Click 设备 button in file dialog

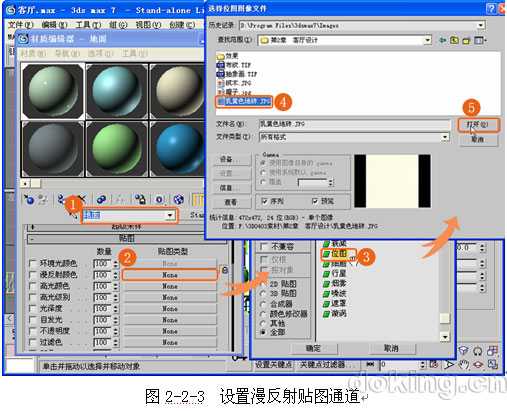pos(232,159)
